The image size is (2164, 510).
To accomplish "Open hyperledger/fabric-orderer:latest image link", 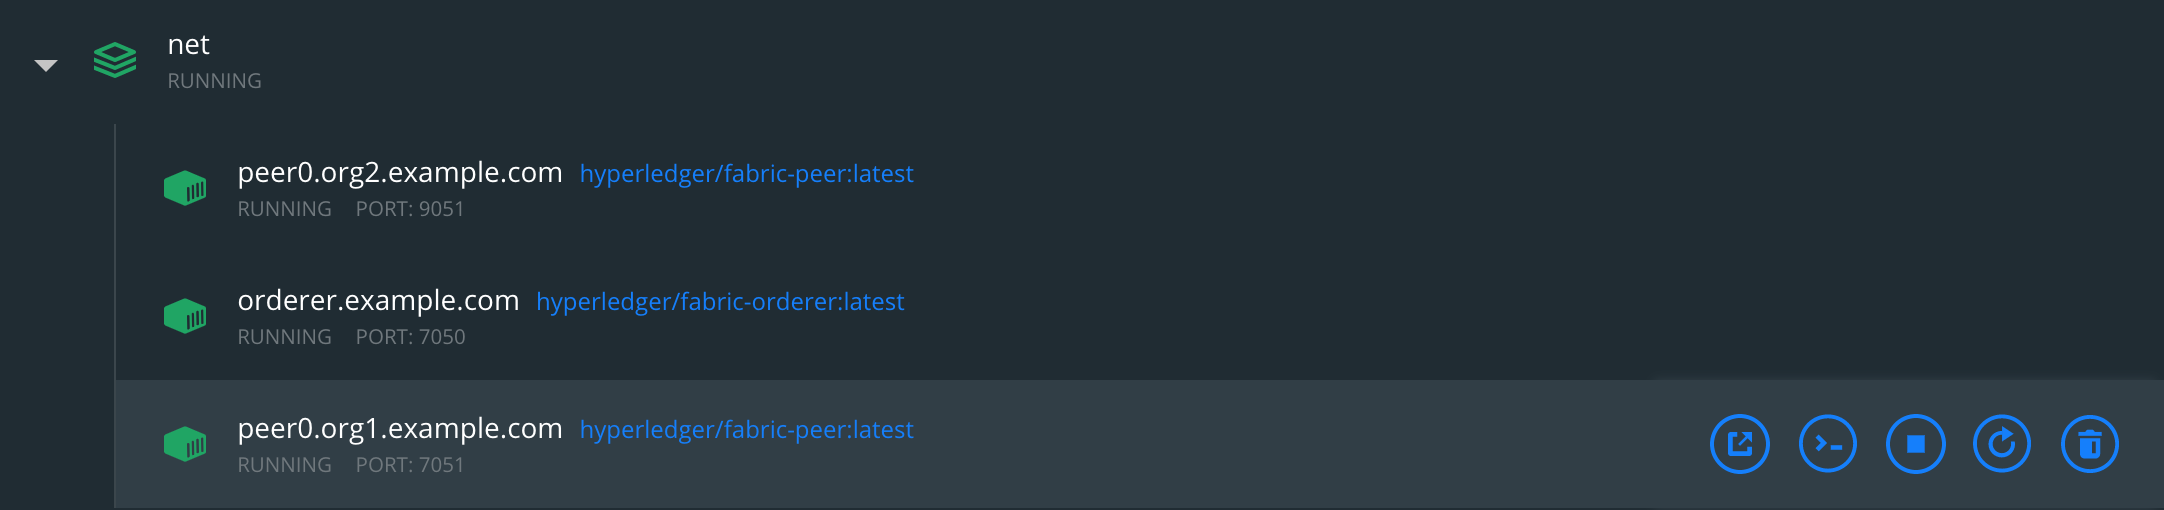I will click(720, 302).
